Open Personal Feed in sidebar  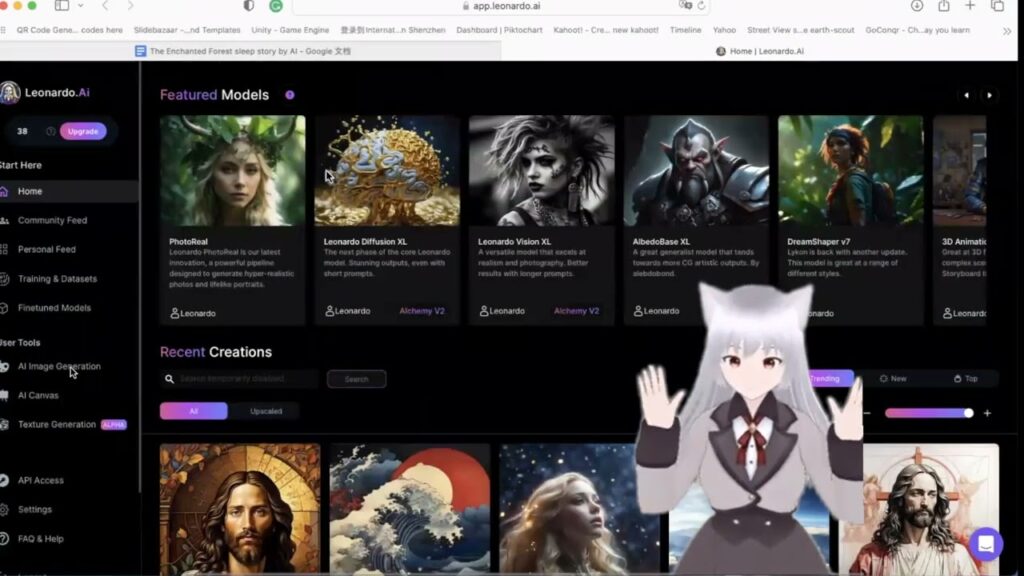pos(46,249)
